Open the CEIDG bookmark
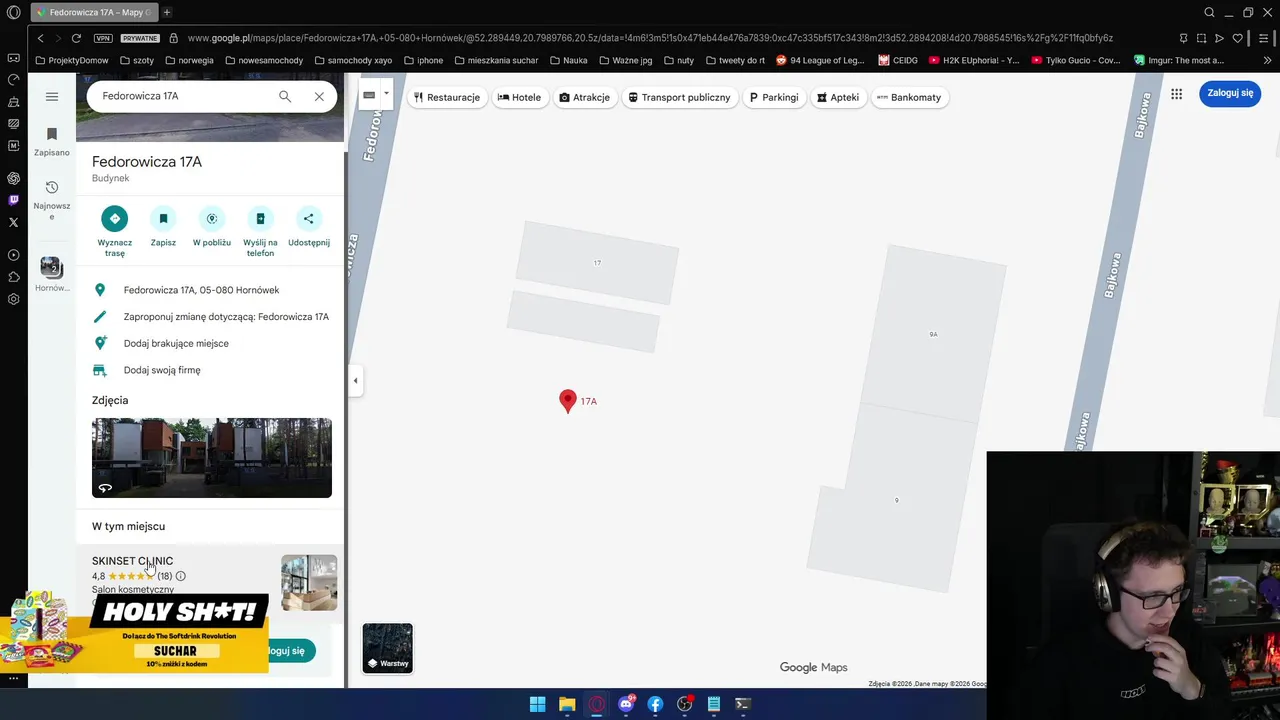 pos(899,60)
